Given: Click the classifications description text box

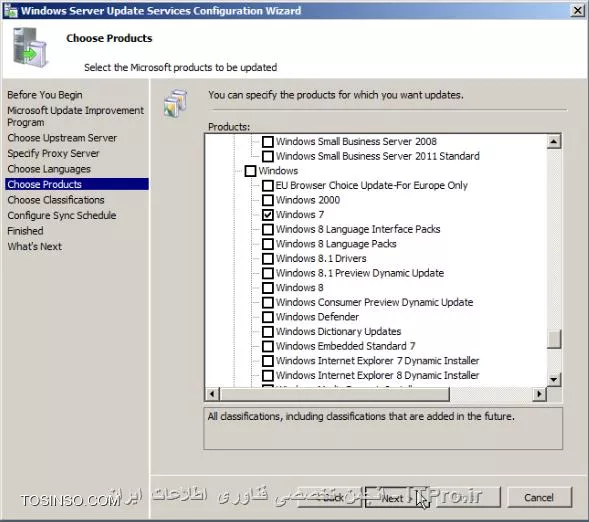Looking at the screenshot, I should pos(383,428).
